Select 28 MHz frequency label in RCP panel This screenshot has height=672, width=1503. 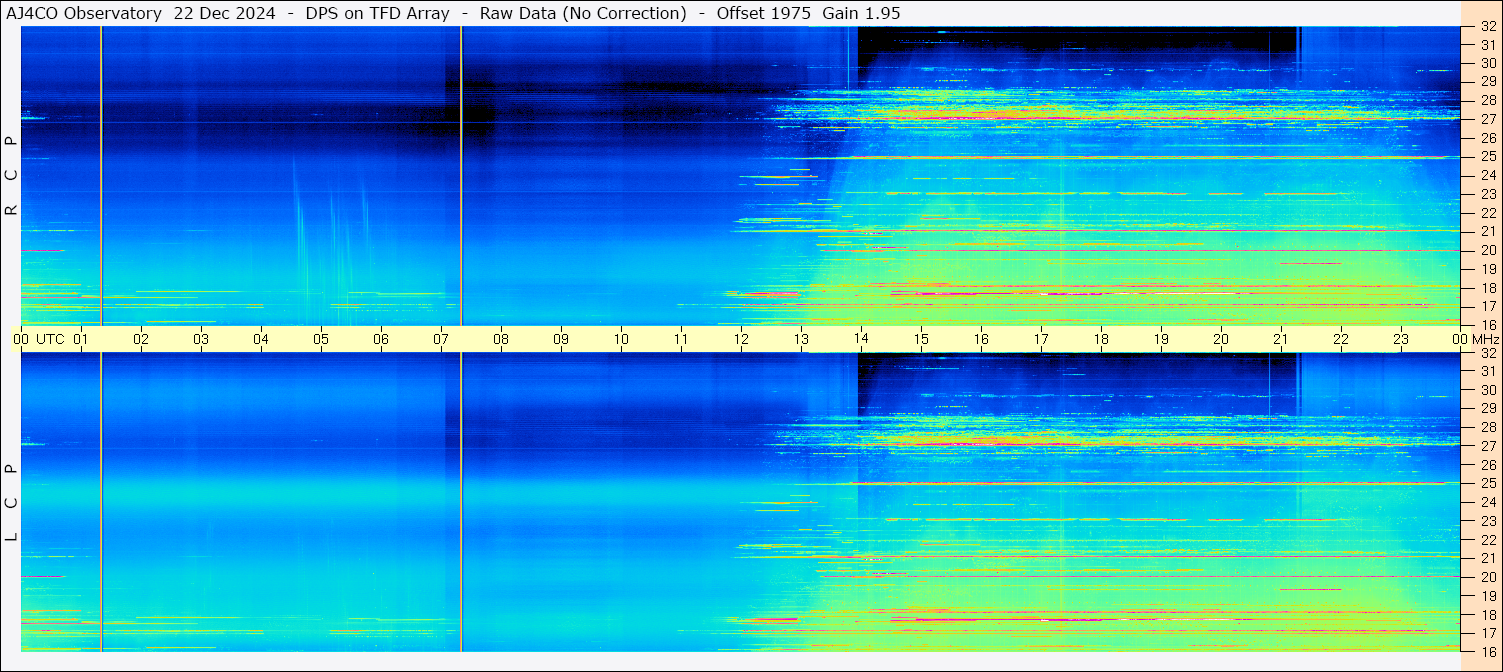[x=1487, y=100]
